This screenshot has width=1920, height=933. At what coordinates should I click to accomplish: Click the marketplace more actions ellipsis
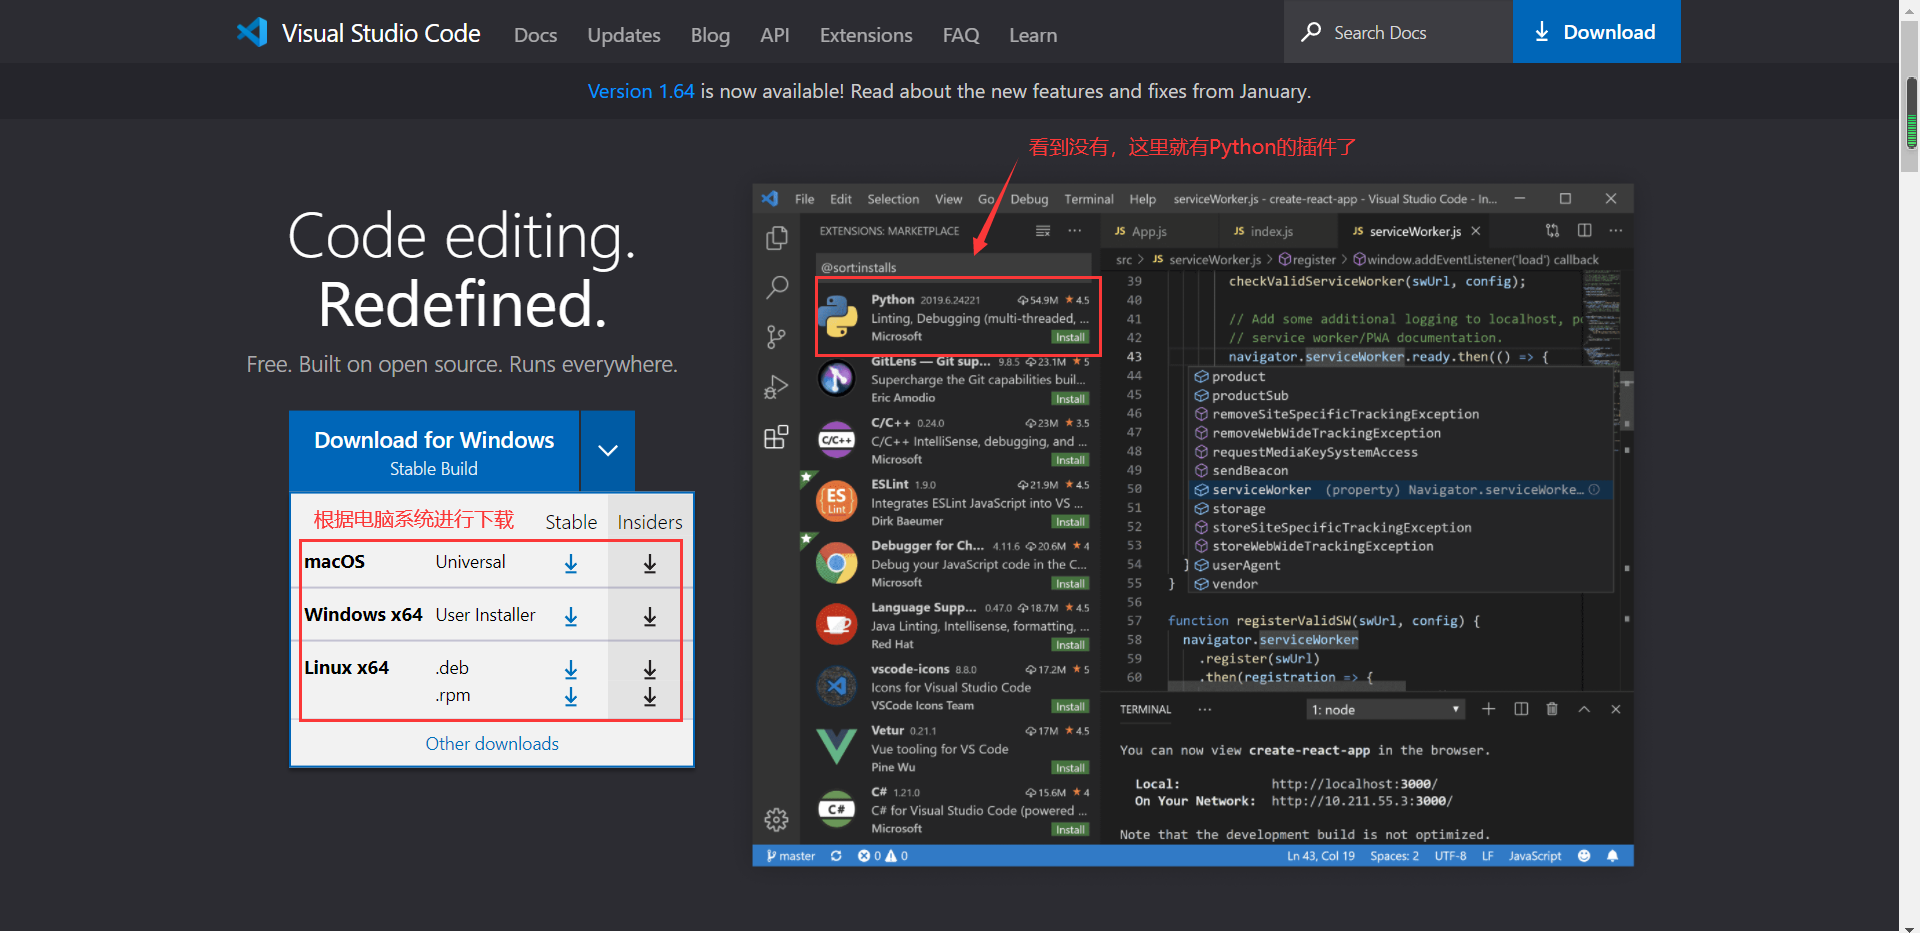[x=1075, y=231]
